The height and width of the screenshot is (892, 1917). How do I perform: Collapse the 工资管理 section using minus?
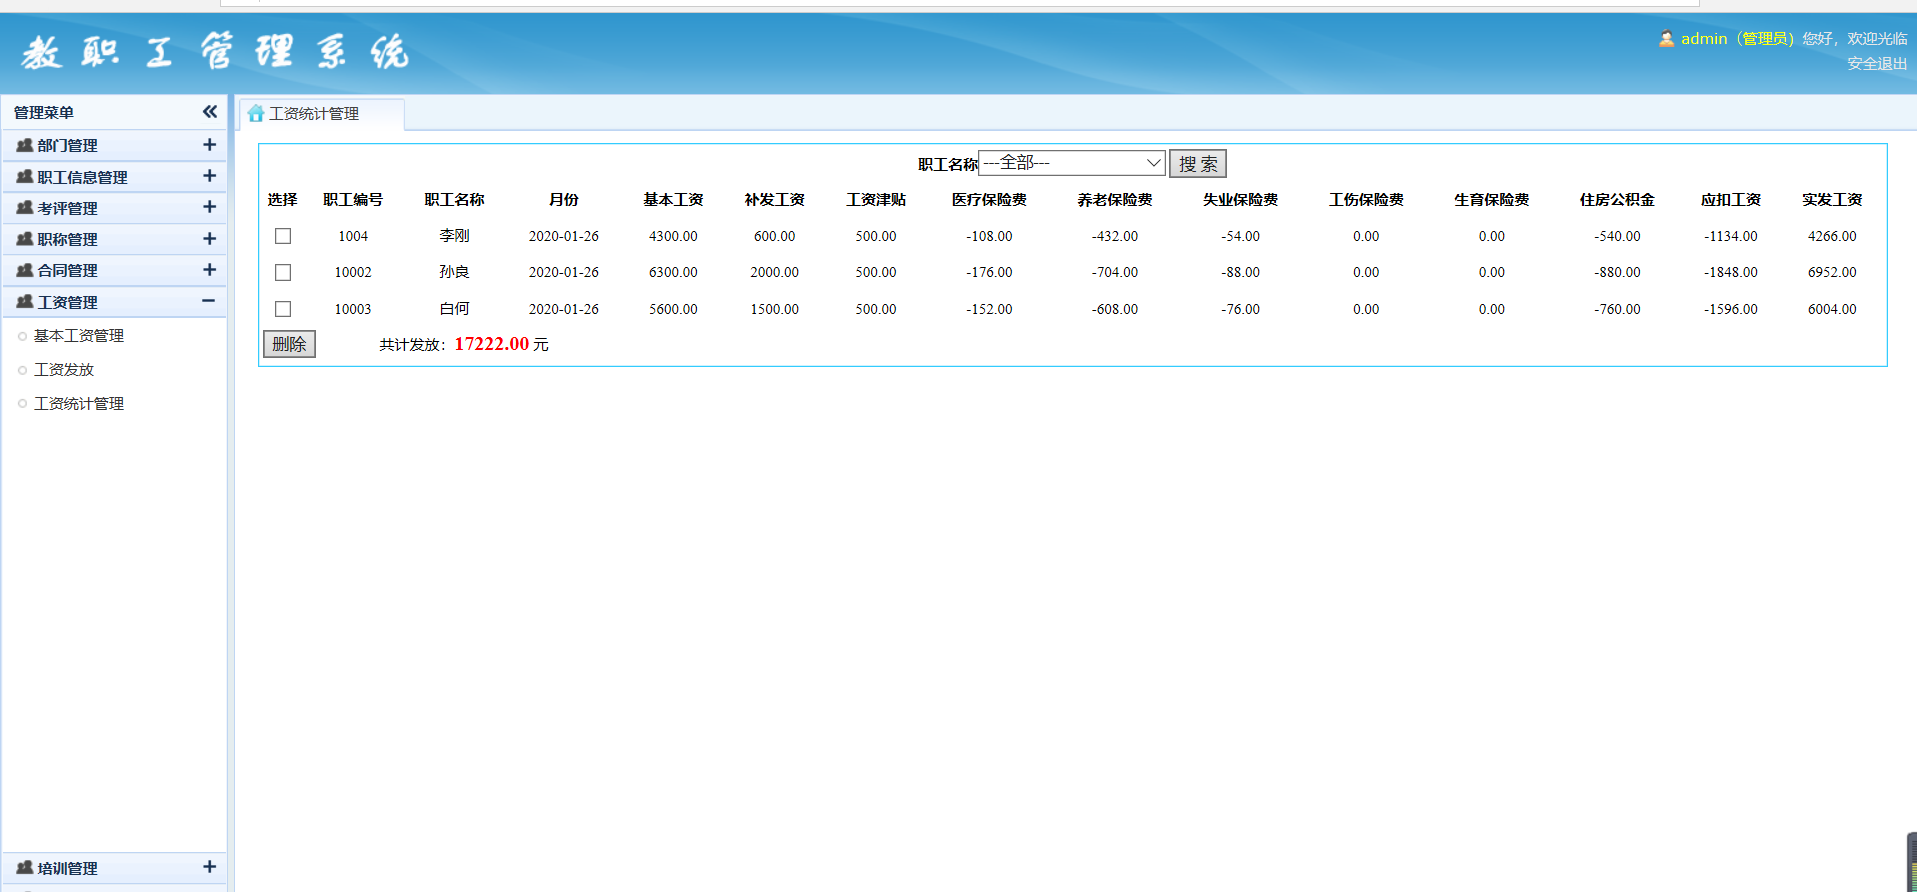click(x=208, y=301)
